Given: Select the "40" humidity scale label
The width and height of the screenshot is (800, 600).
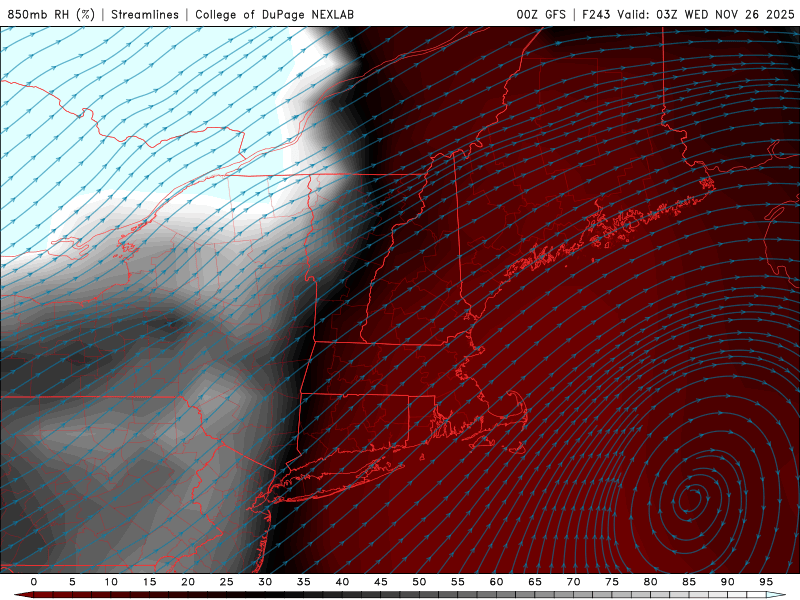Looking at the screenshot, I should (x=342, y=582).
